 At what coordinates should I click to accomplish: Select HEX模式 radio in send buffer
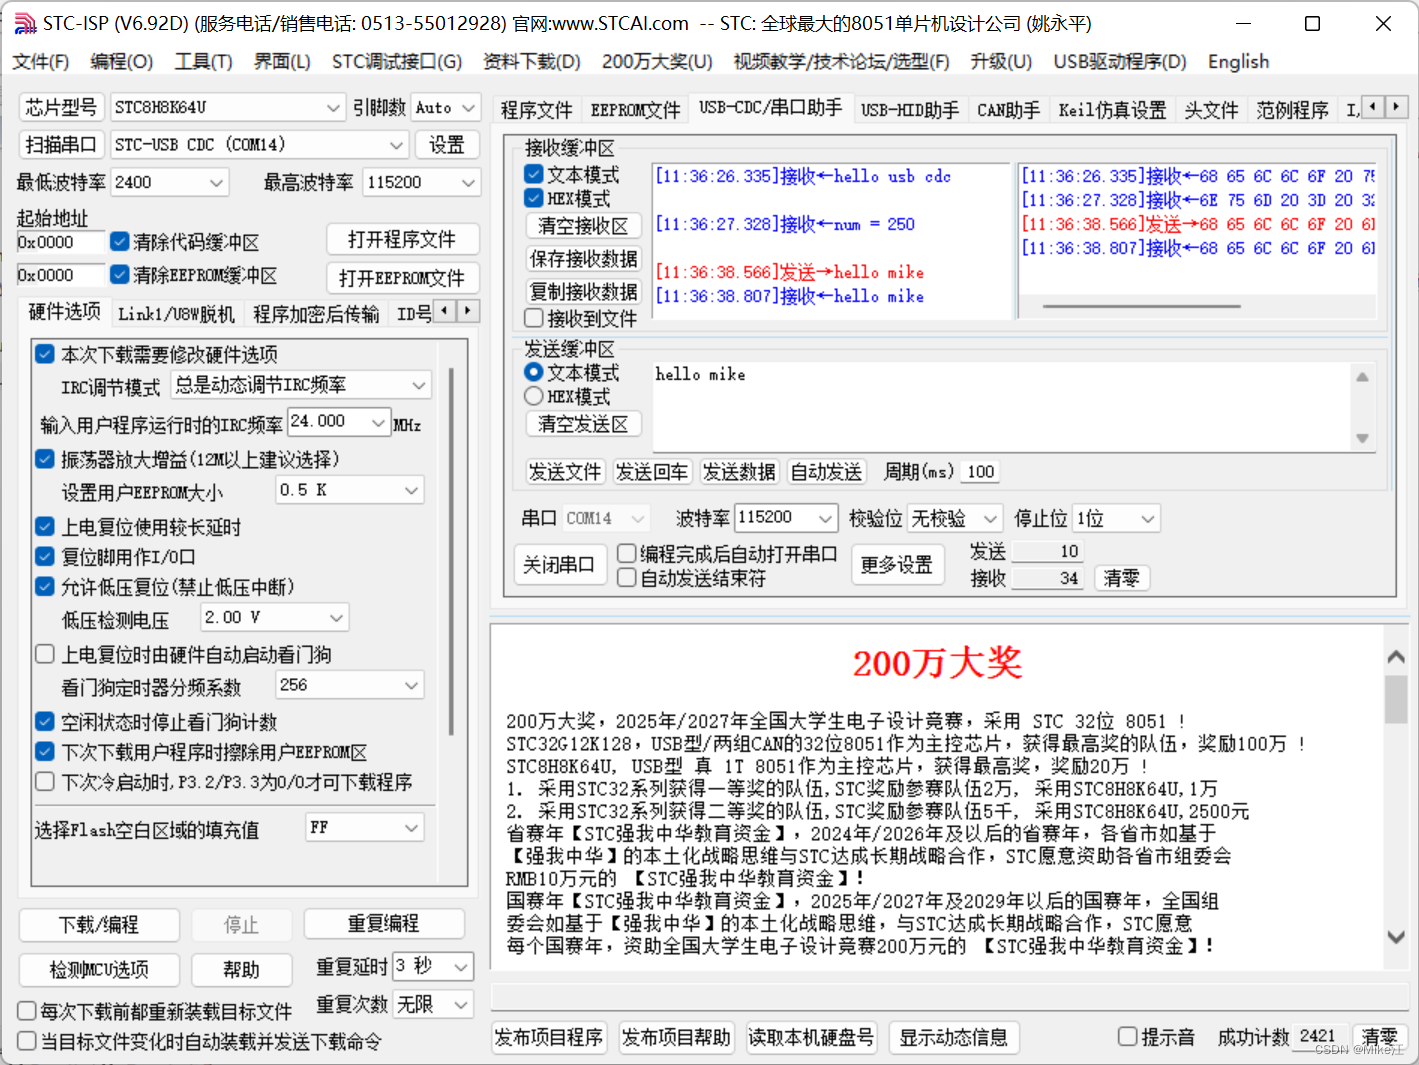click(534, 396)
